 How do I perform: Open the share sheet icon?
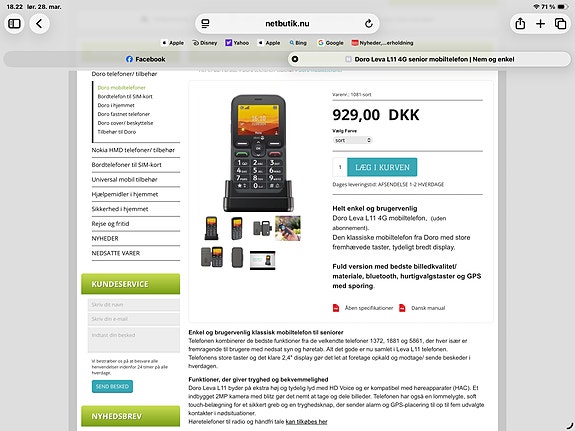[x=520, y=24]
